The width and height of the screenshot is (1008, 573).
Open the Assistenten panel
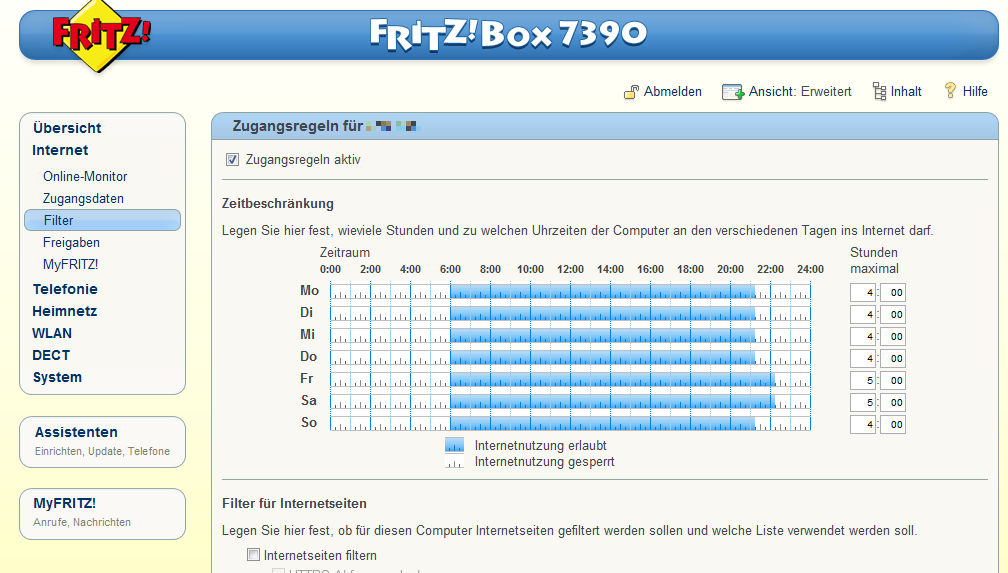(102, 442)
